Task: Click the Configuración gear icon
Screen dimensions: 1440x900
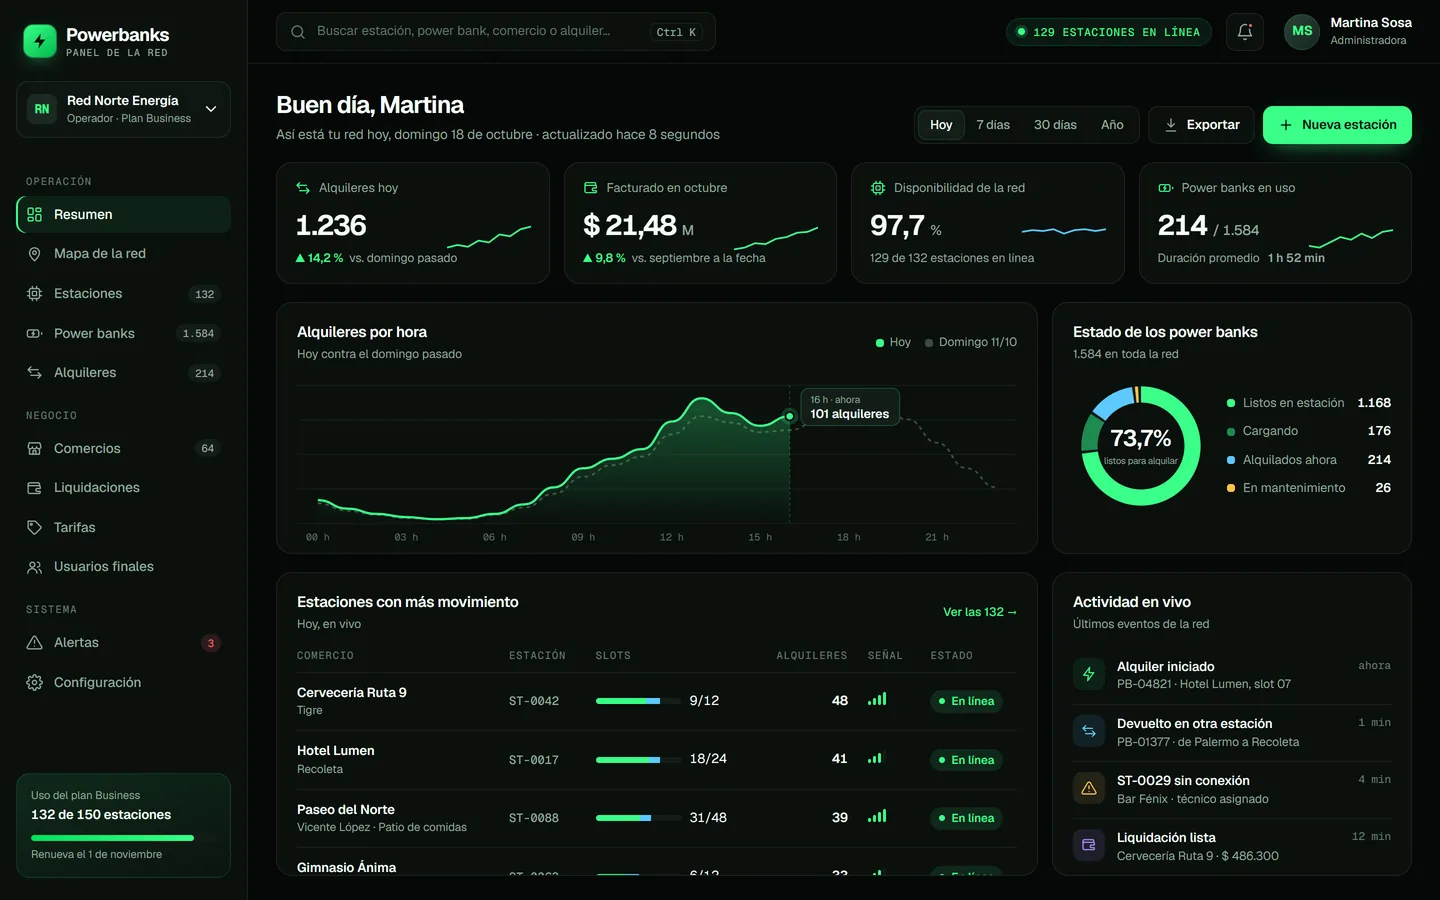Action: tap(34, 683)
